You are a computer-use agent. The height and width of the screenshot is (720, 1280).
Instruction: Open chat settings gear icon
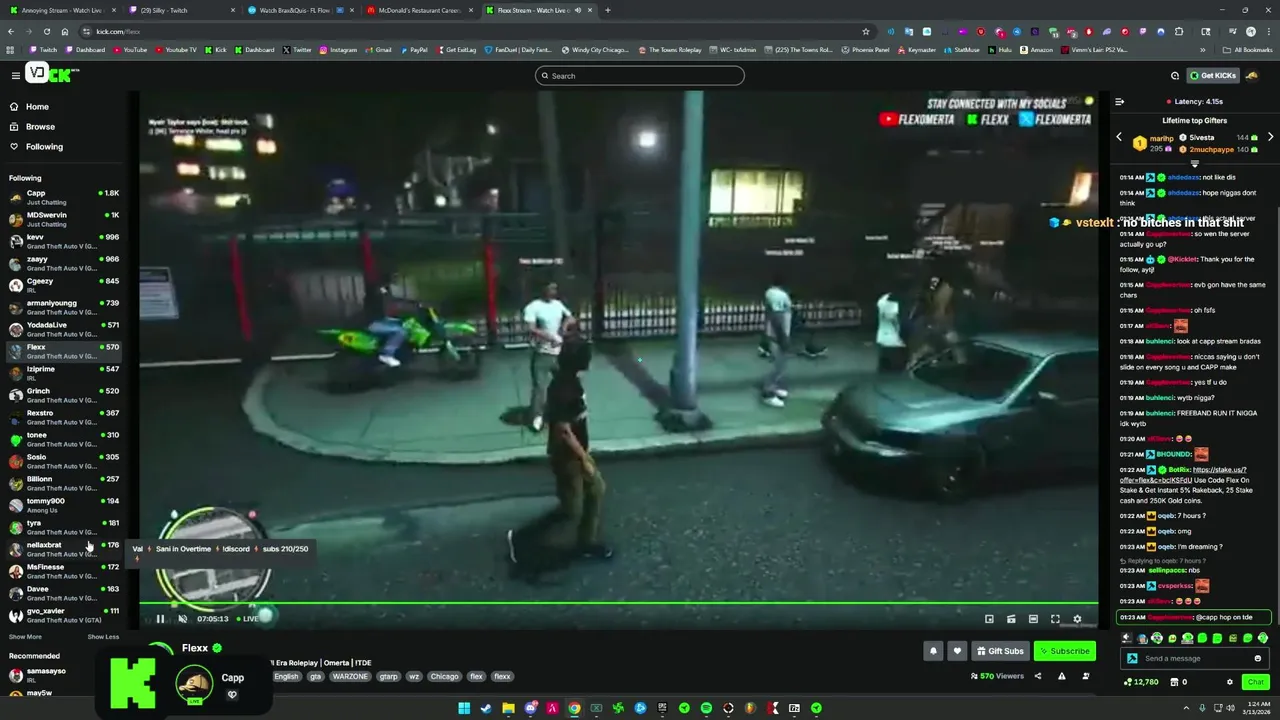1230,682
